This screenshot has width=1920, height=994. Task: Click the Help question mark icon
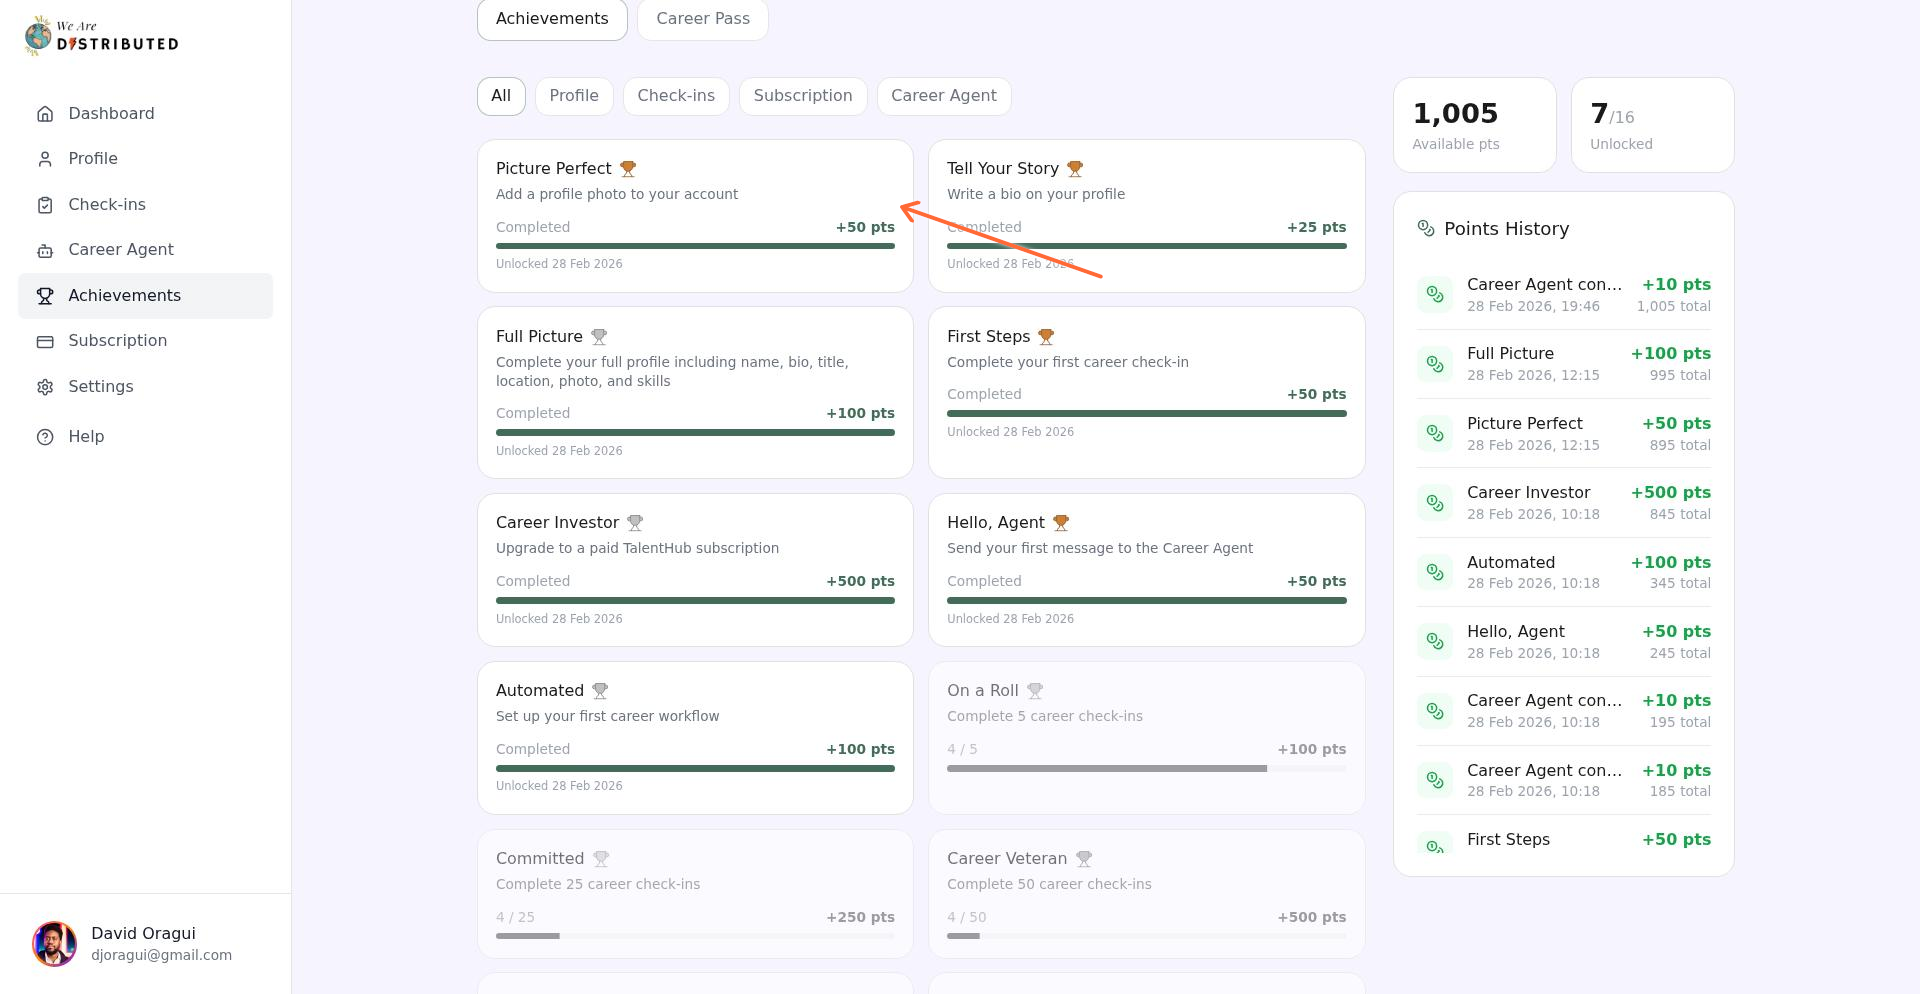click(x=45, y=437)
